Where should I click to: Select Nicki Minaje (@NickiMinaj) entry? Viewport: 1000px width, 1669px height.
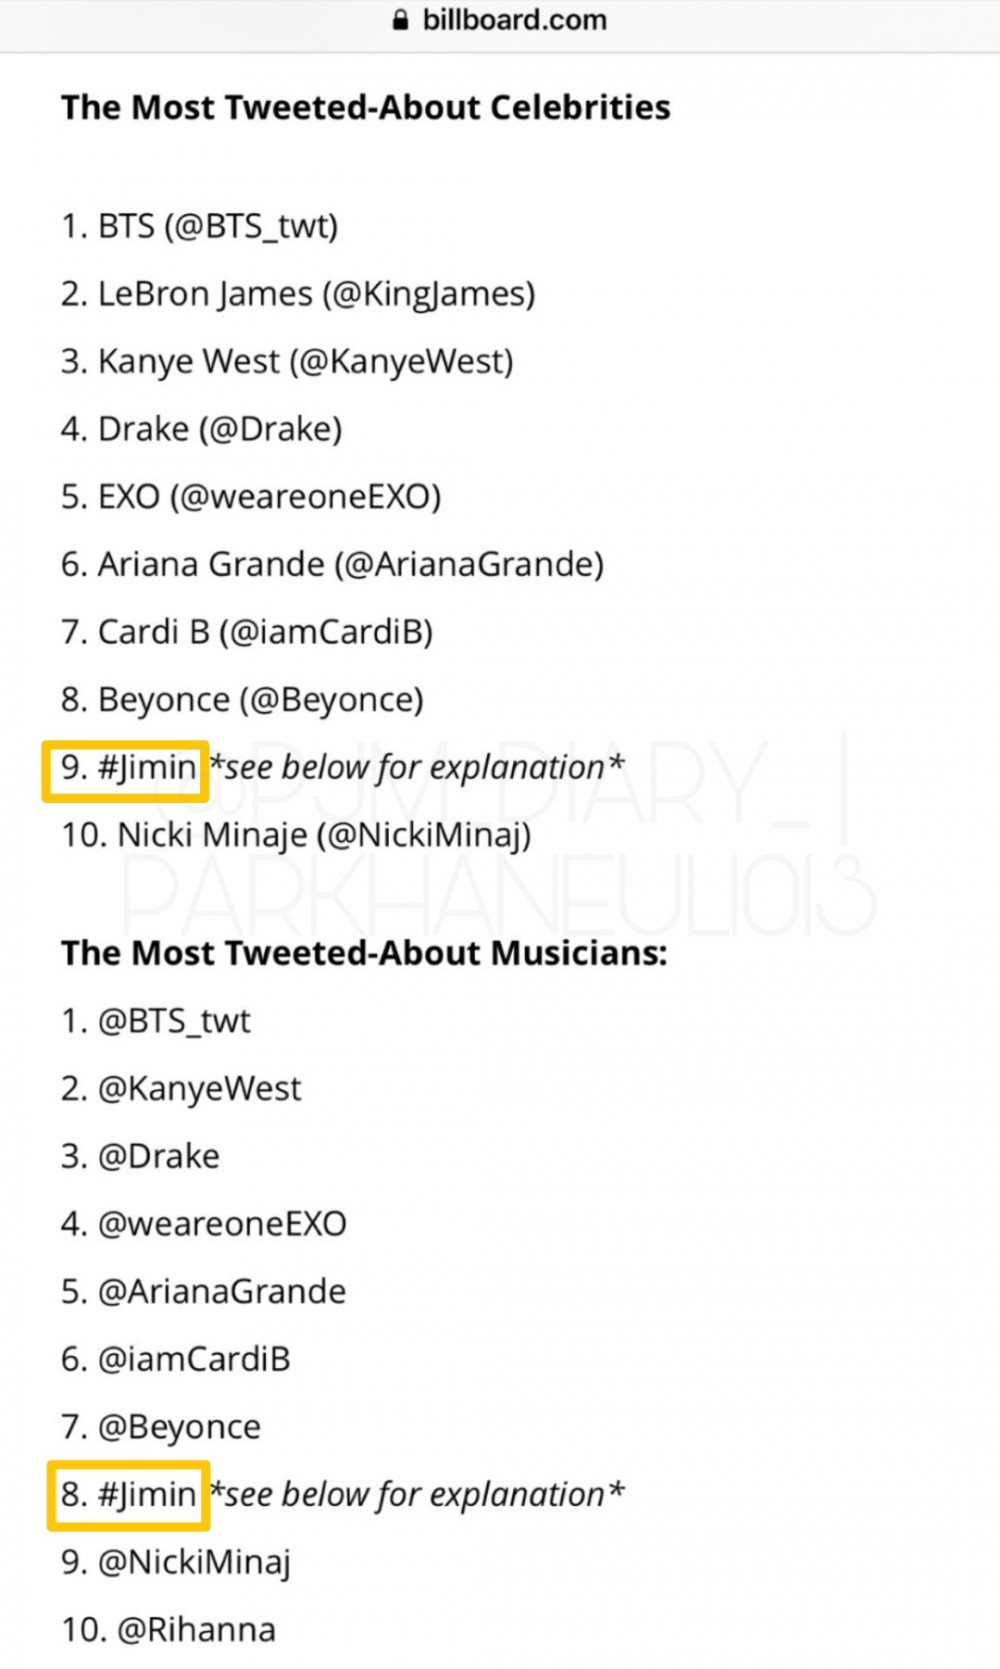(x=296, y=836)
